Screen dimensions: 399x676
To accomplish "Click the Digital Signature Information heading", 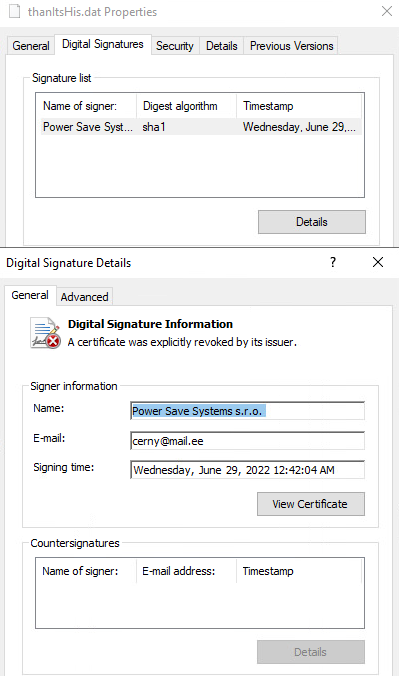I will (x=150, y=324).
